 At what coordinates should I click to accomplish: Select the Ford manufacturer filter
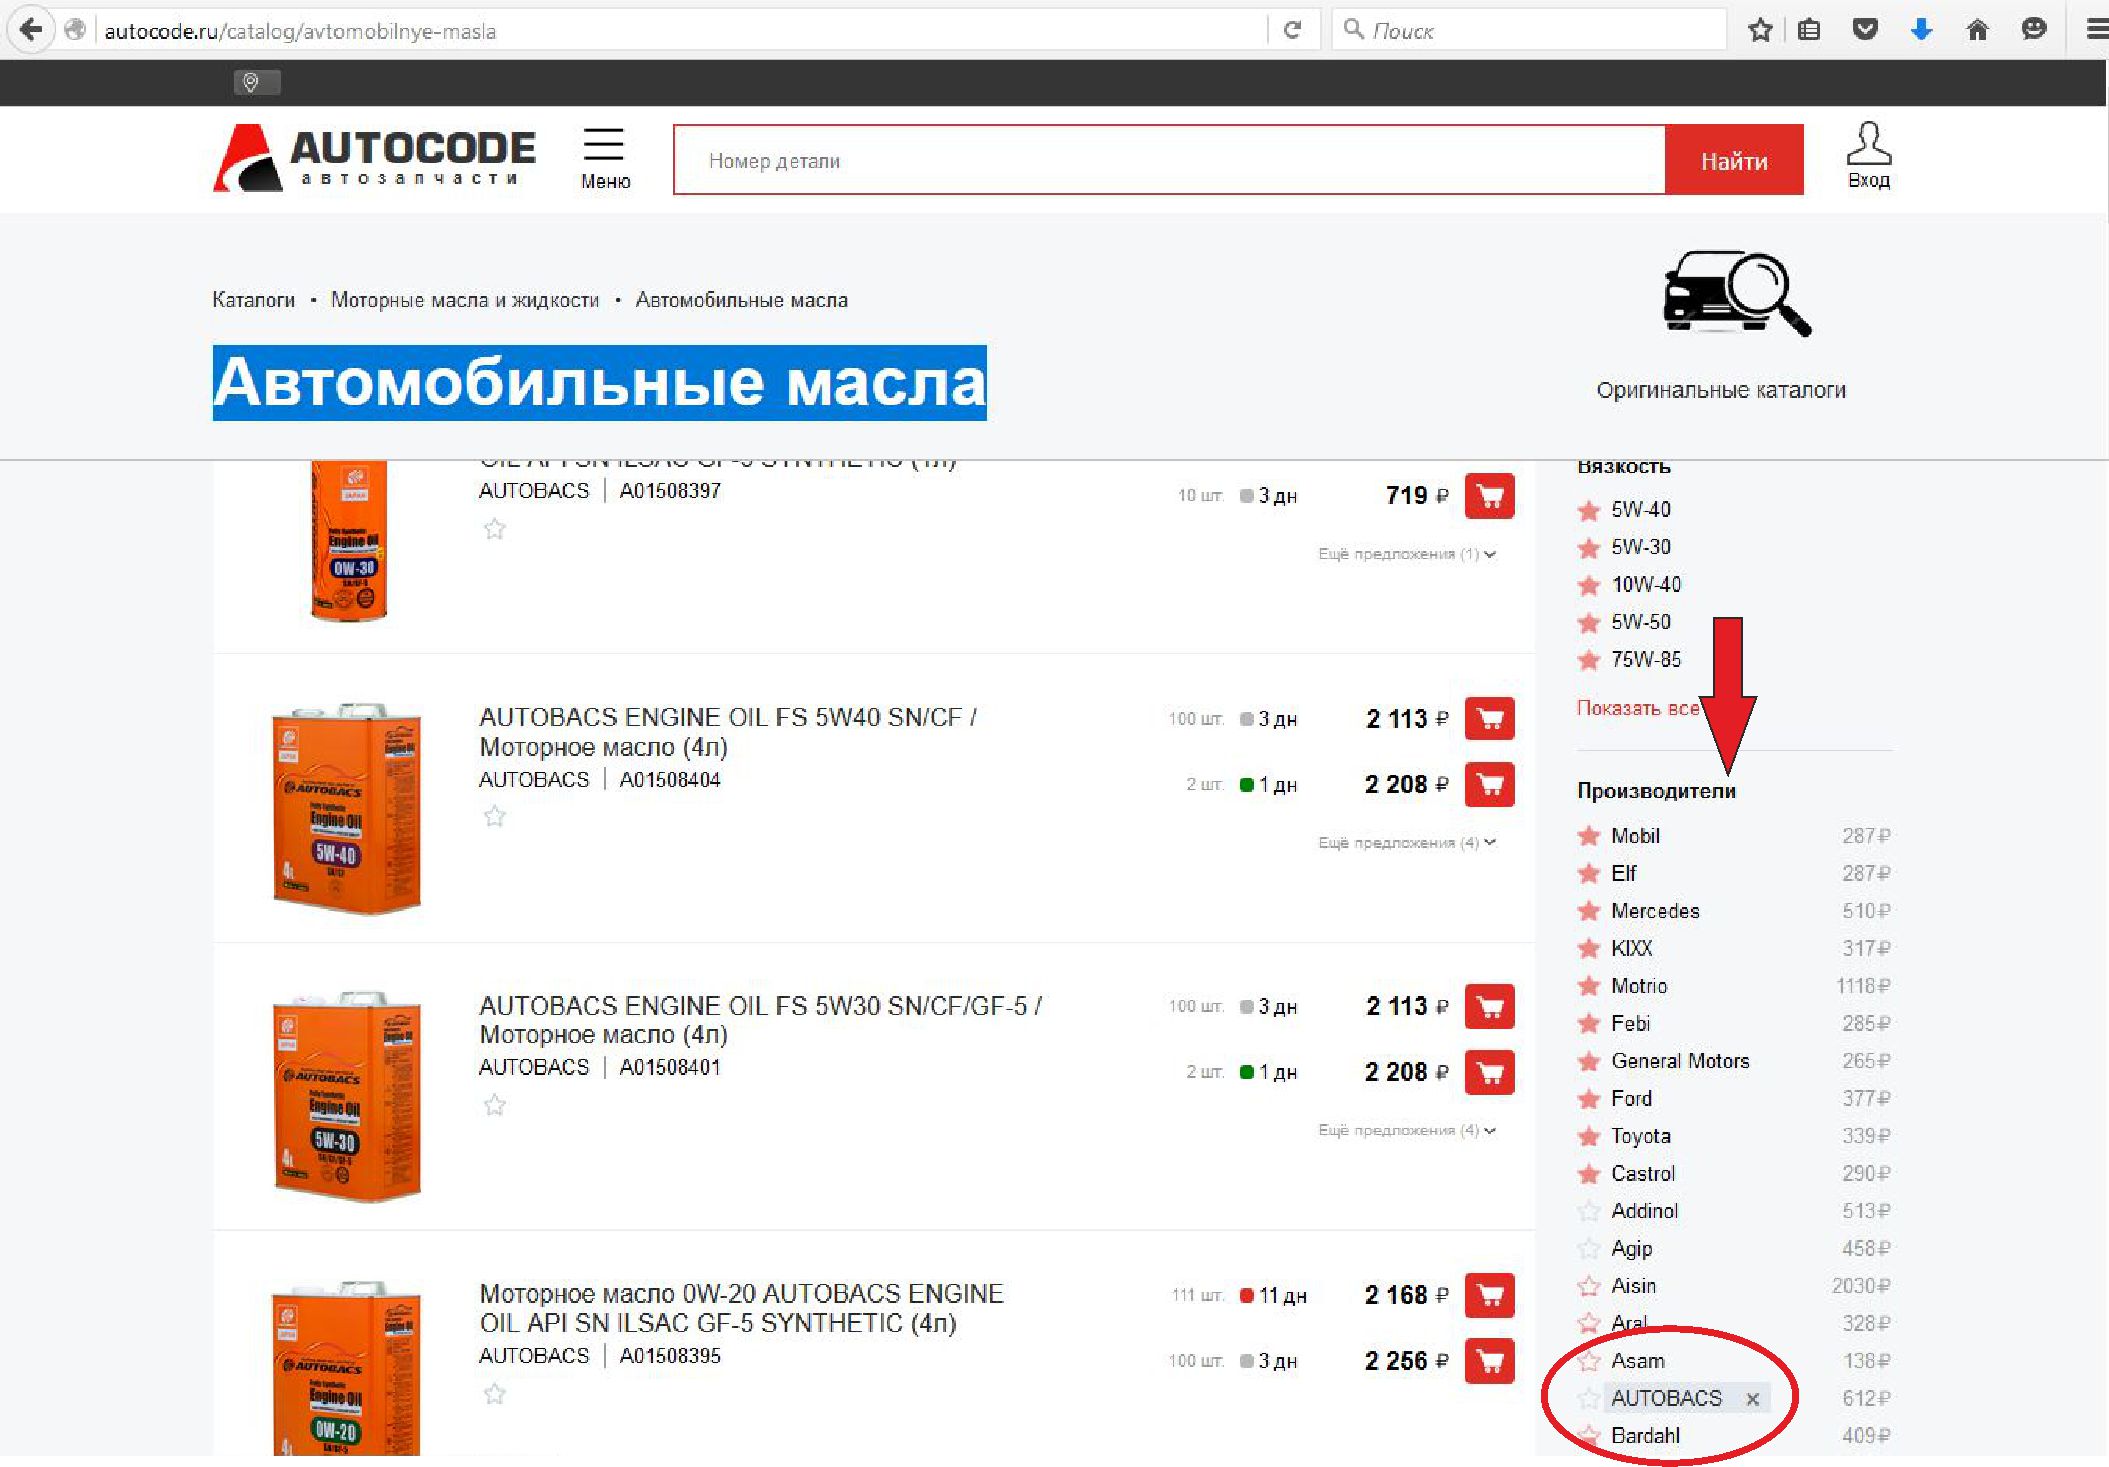tap(1631, 1099)
